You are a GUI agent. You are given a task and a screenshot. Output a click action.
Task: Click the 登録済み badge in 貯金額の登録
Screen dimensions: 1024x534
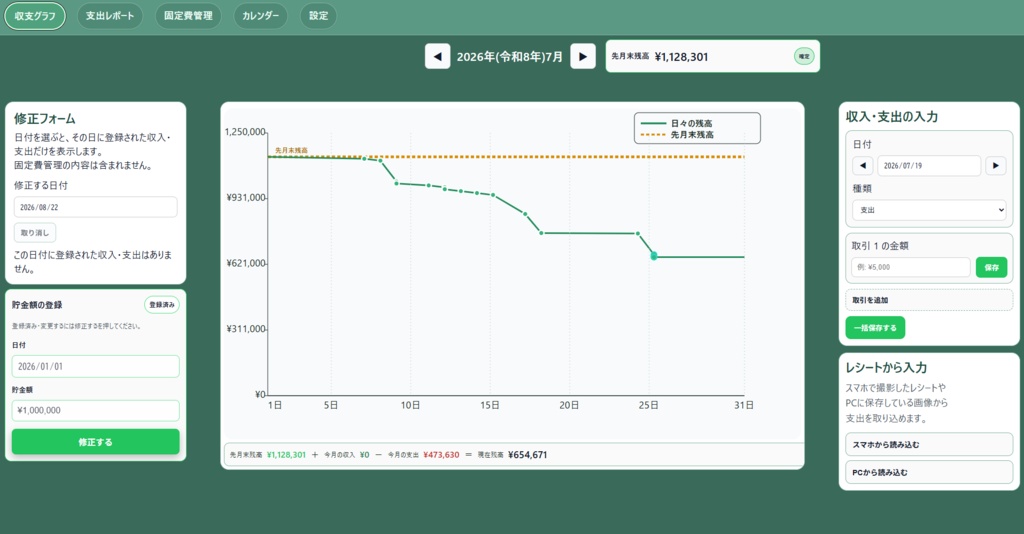pyautogui.click(x=161, y=305)
